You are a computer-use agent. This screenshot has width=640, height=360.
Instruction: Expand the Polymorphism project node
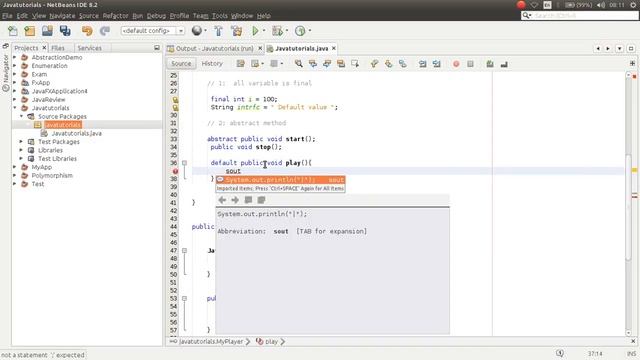click(x=15, y=176)
